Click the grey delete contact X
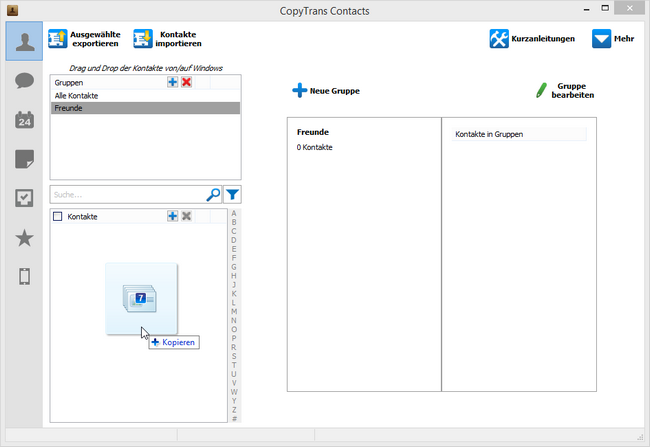The height and width of the screenshot is (447, 650). (187, 216)
